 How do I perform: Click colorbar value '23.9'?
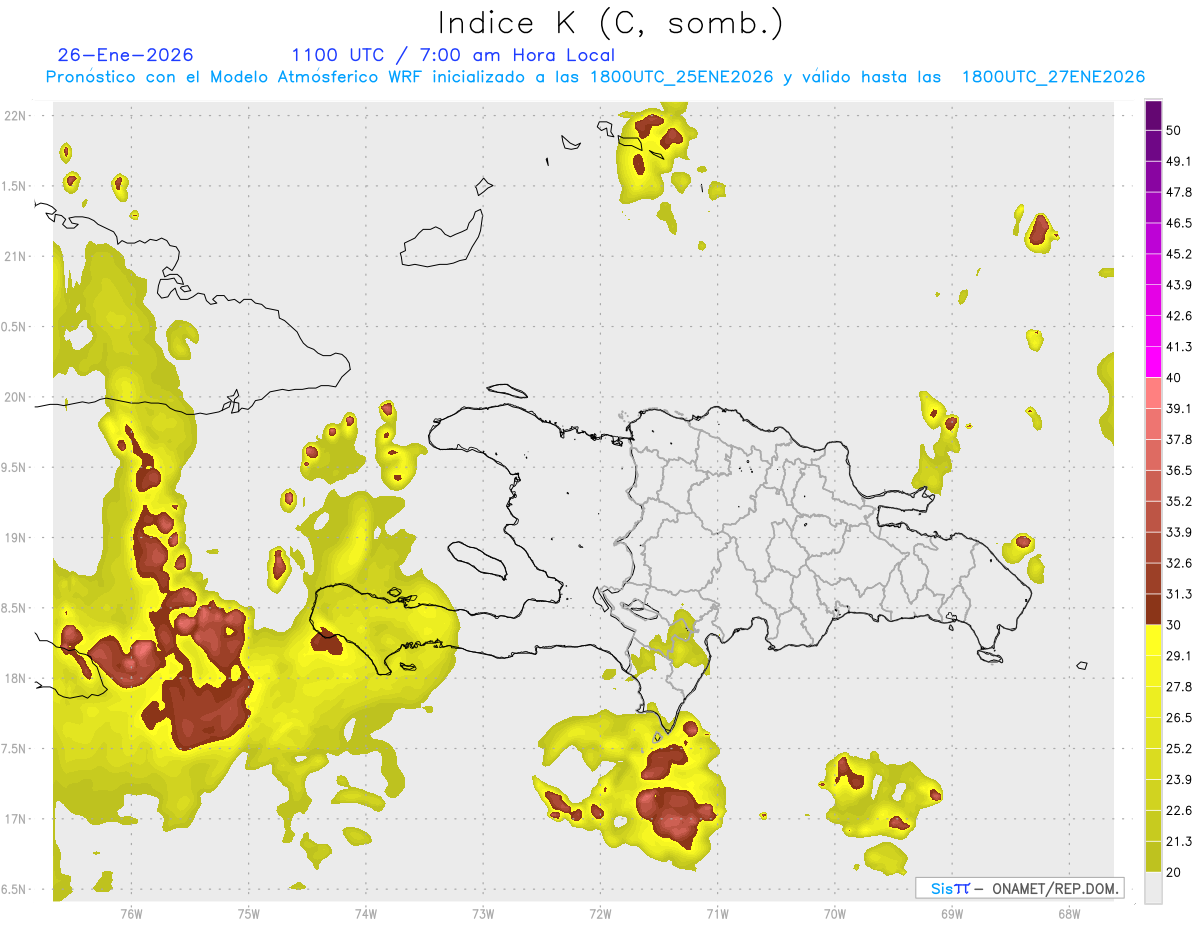(x=1178, y=780)
